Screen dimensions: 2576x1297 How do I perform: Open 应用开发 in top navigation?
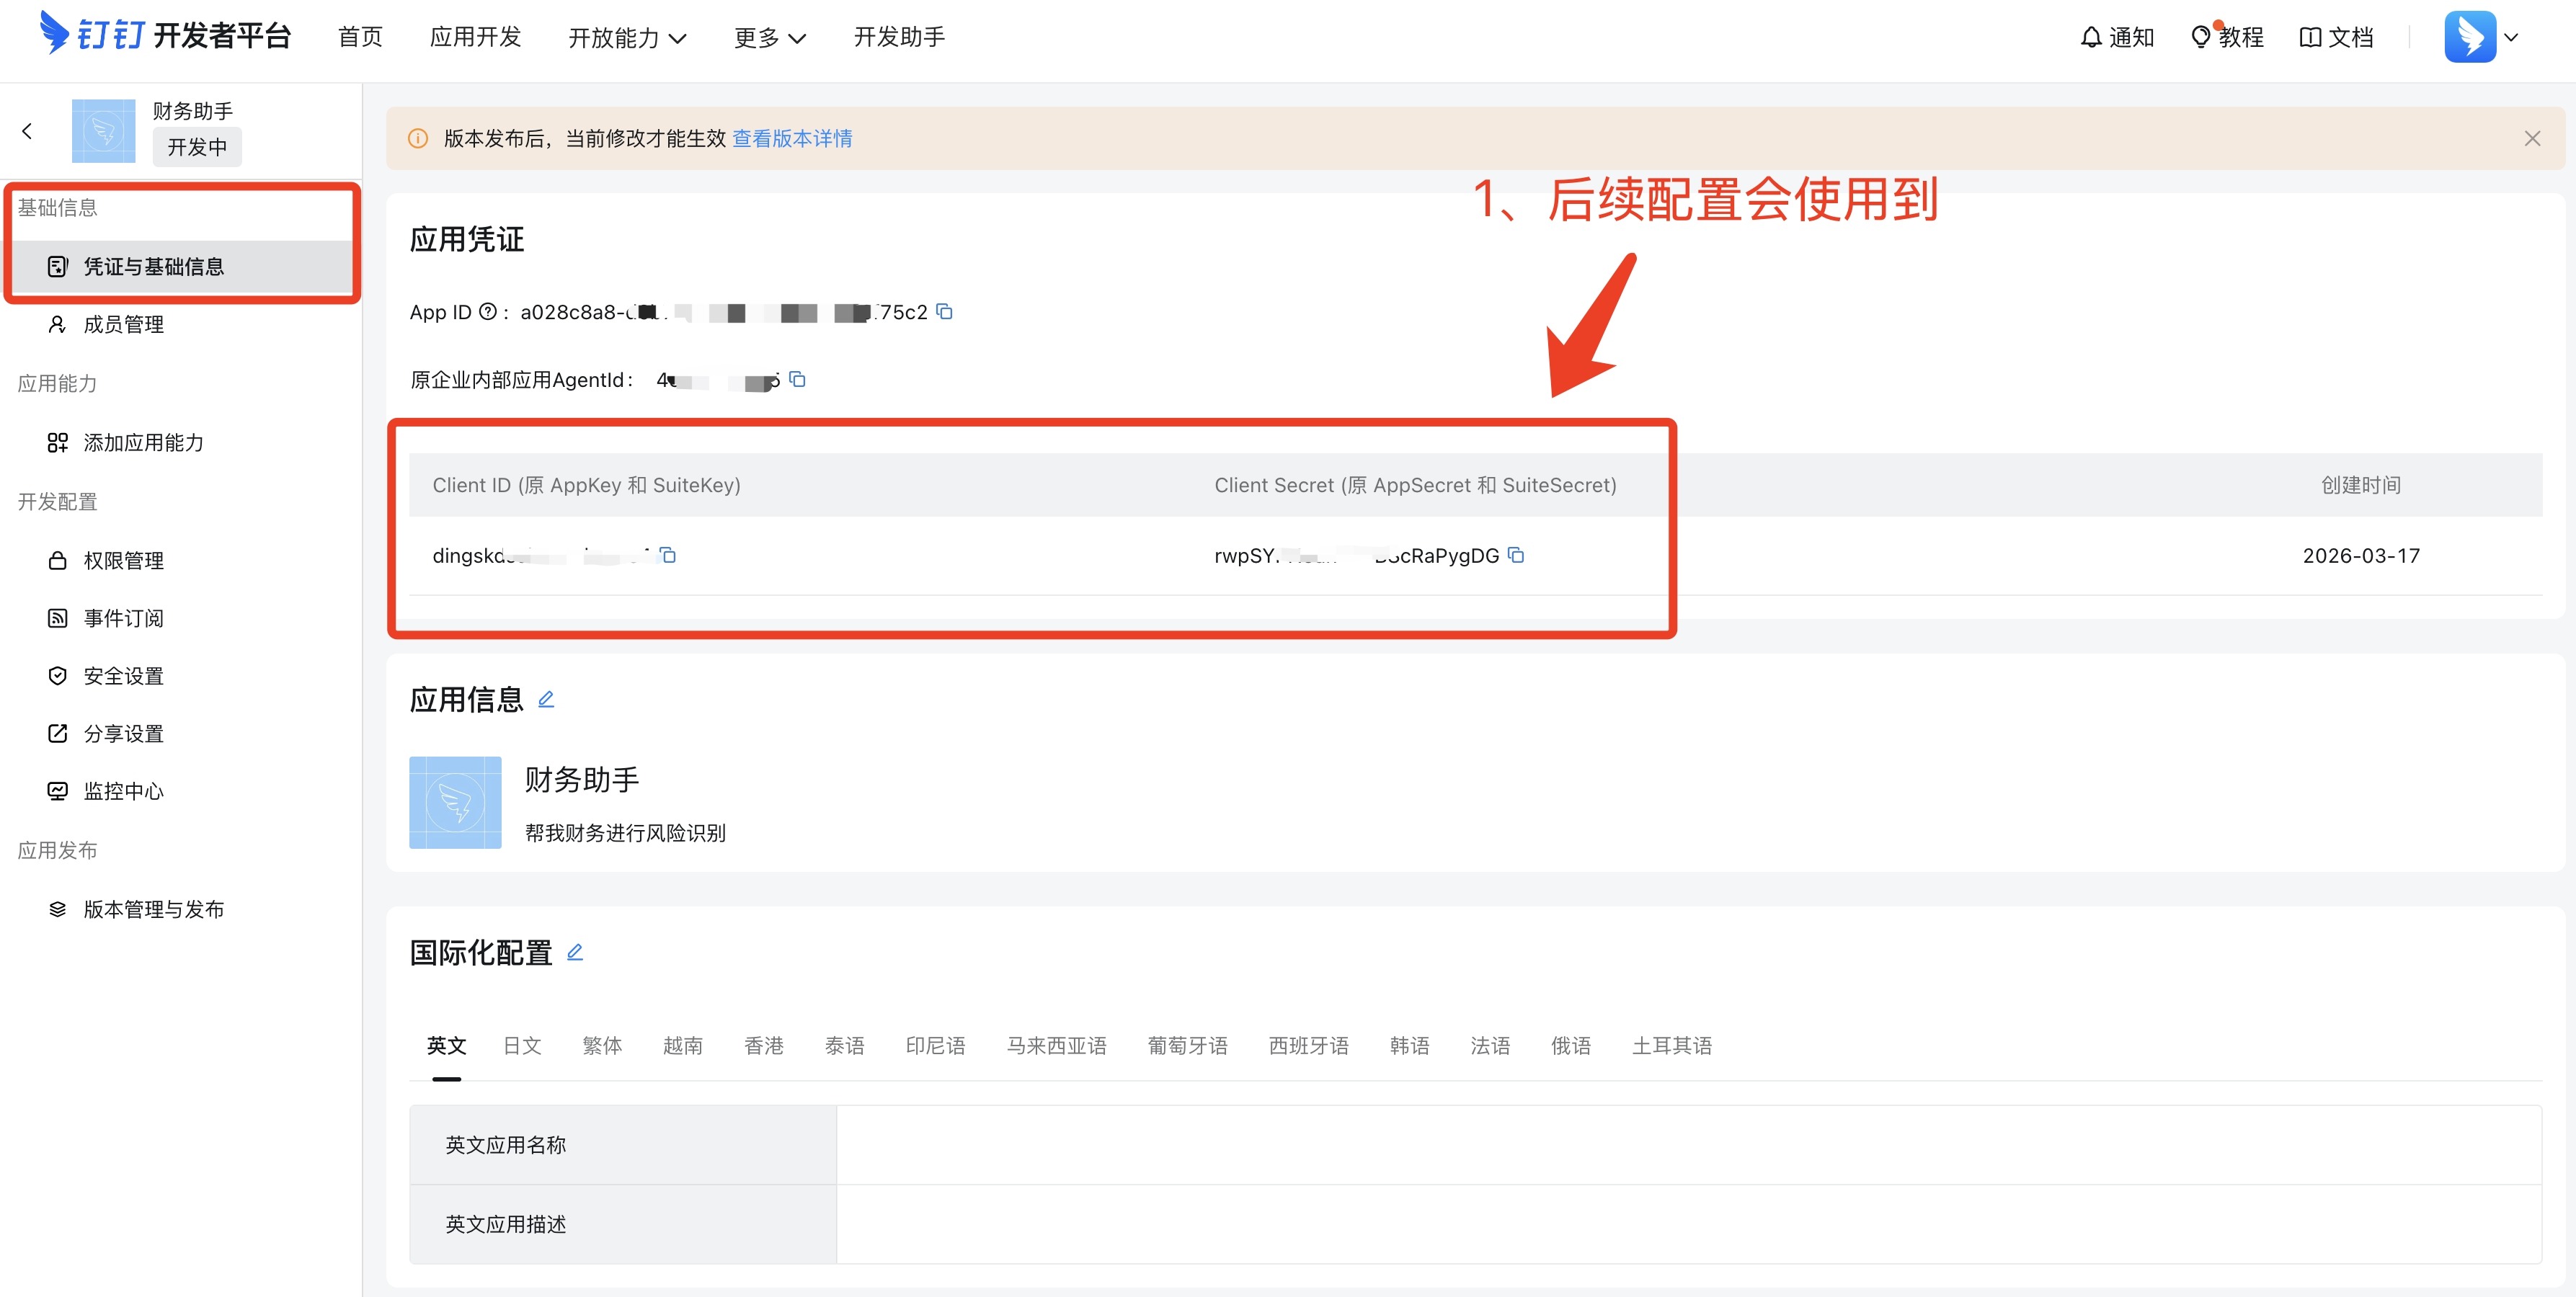coord(475,37)
